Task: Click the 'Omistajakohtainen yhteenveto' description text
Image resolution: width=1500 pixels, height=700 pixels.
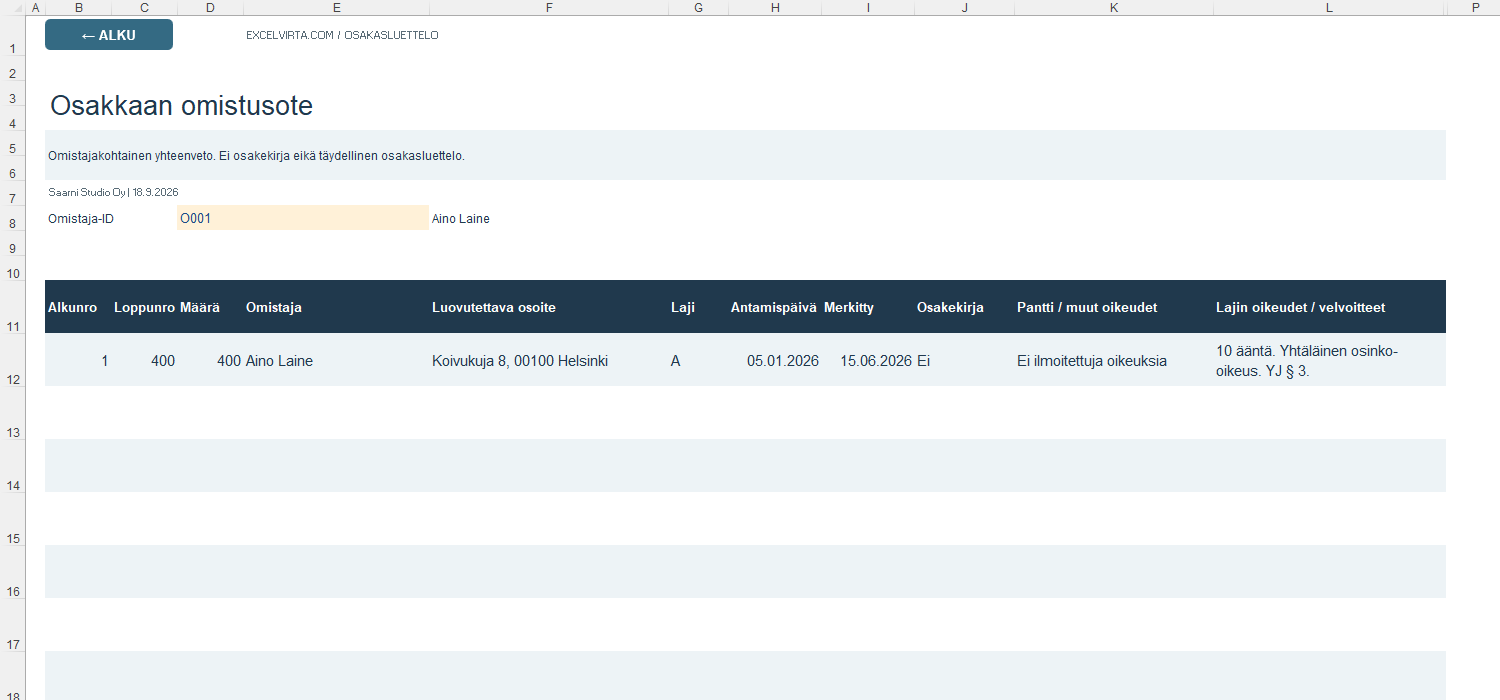Action: click(x=257, y=156)
